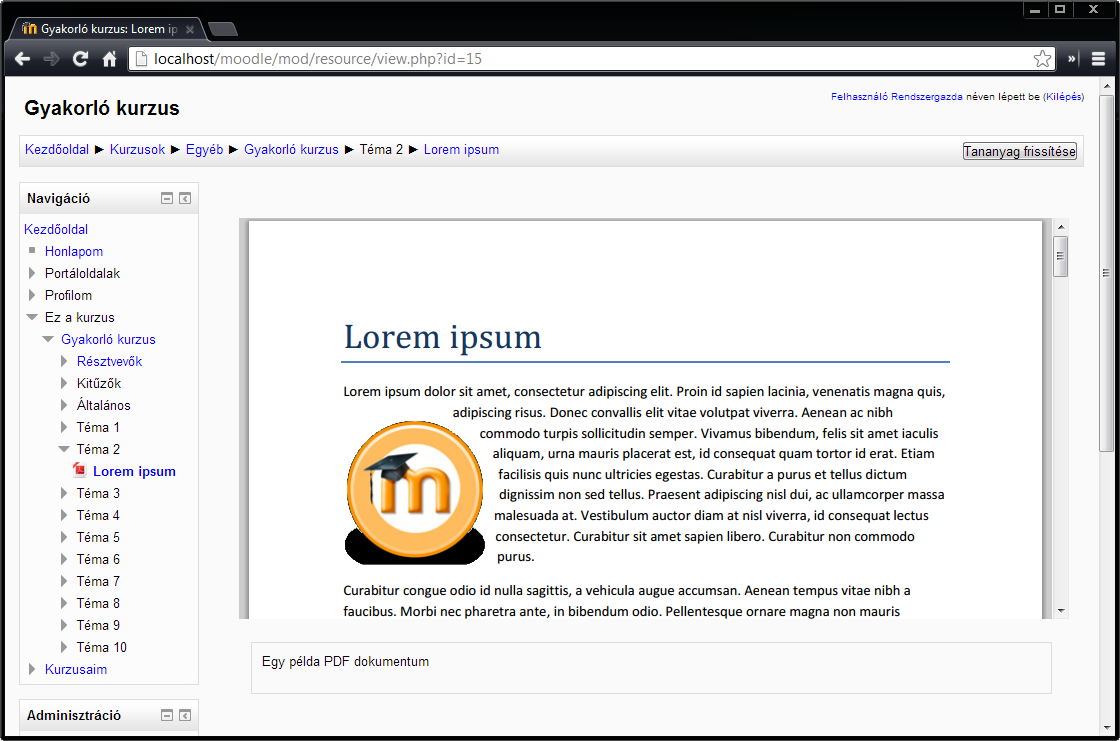
Task: Expand Téma 9 in navigation
Action: (64, 625)
